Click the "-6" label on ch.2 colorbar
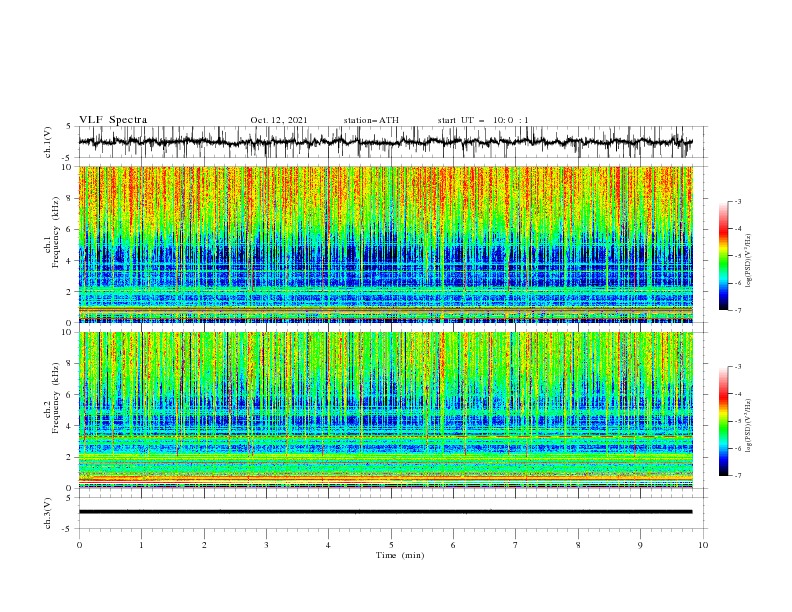The height and width of the screenshot is (612, 792). [x=738, y=448]
